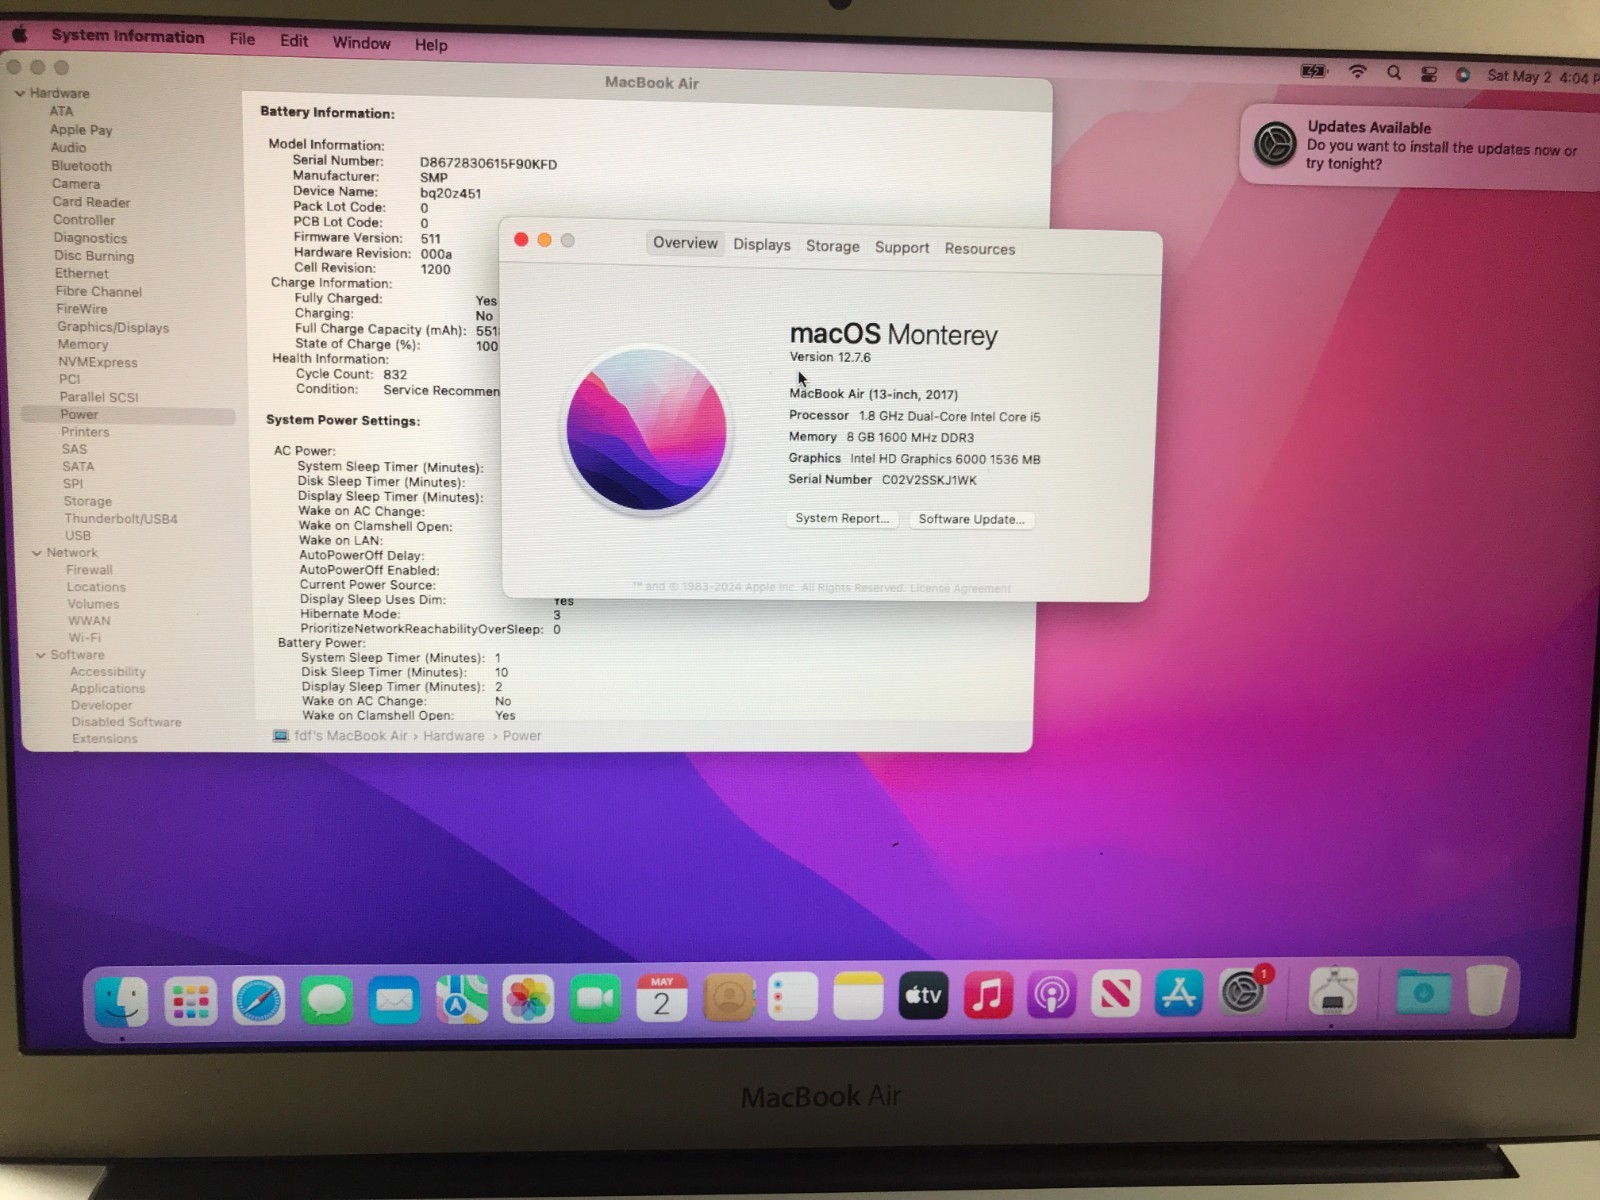Click the Software Update button
The width and height of the screenshot is (1600, 1200).
[971, 519]
